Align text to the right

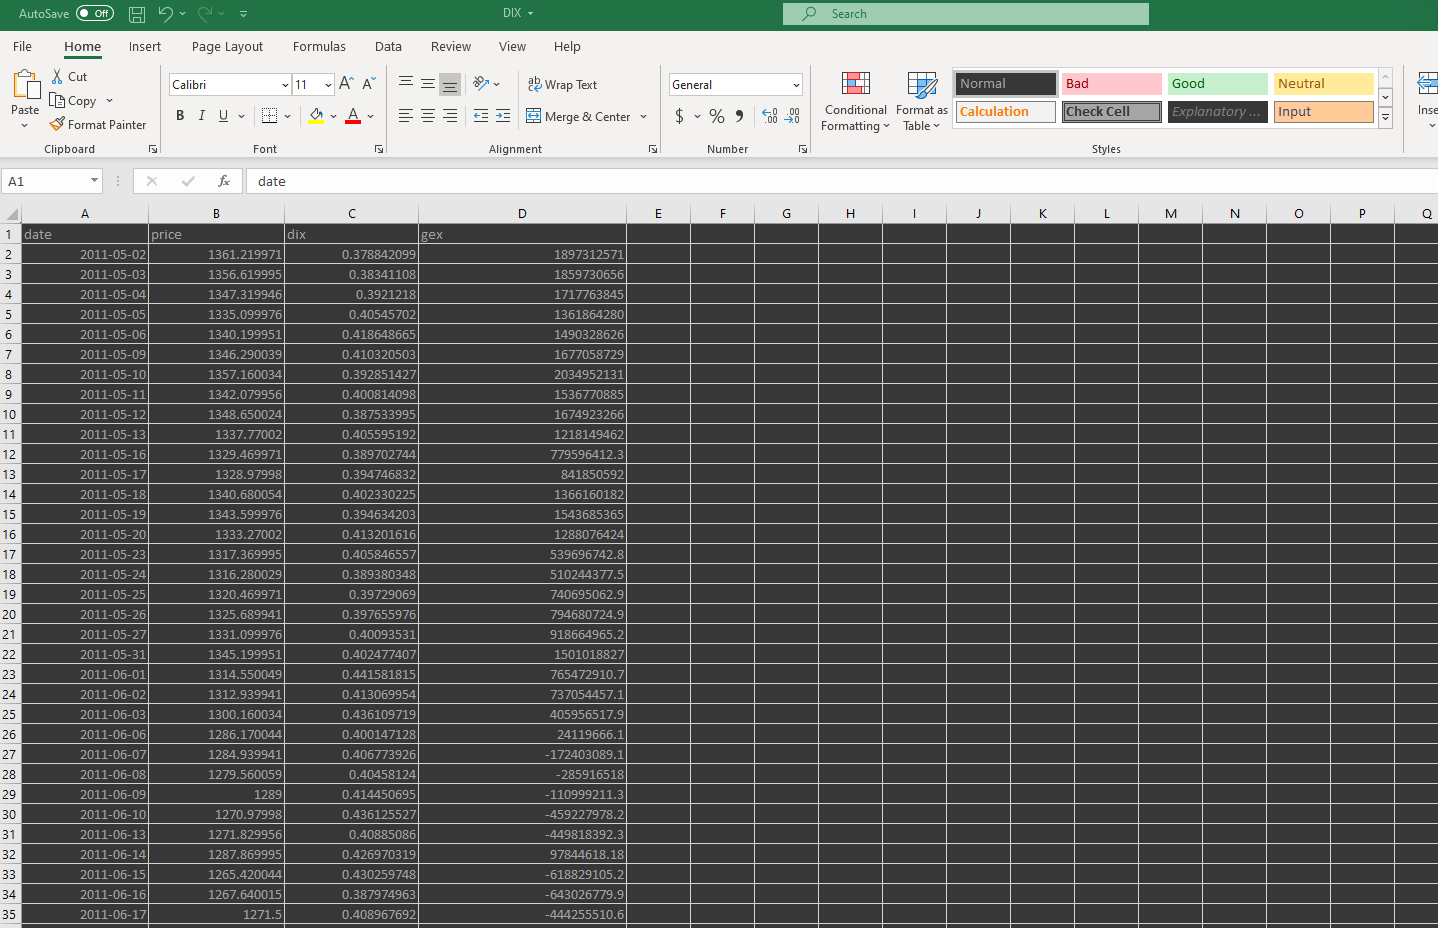click(x=450, y=116)
